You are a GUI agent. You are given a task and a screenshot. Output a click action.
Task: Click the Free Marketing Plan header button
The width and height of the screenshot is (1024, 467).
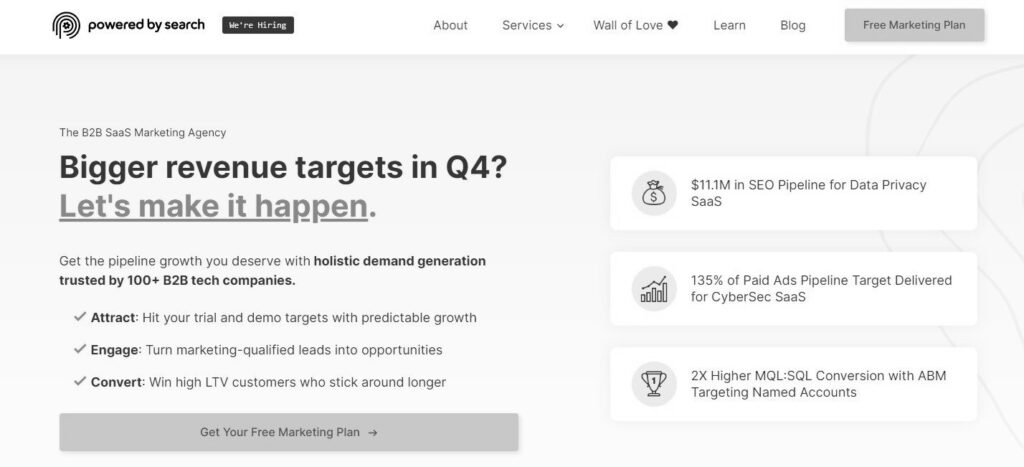point(914,25)
